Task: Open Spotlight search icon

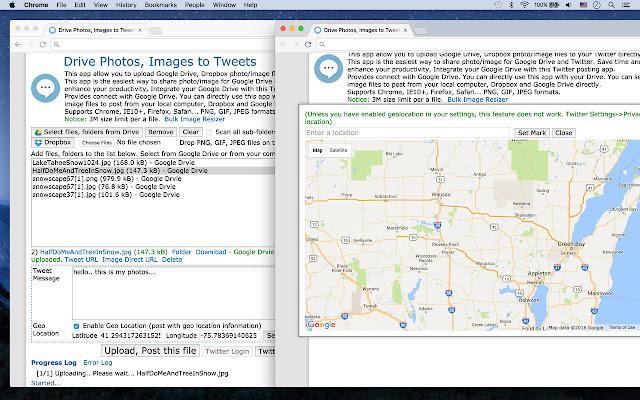Action: (x=611, y=5)
